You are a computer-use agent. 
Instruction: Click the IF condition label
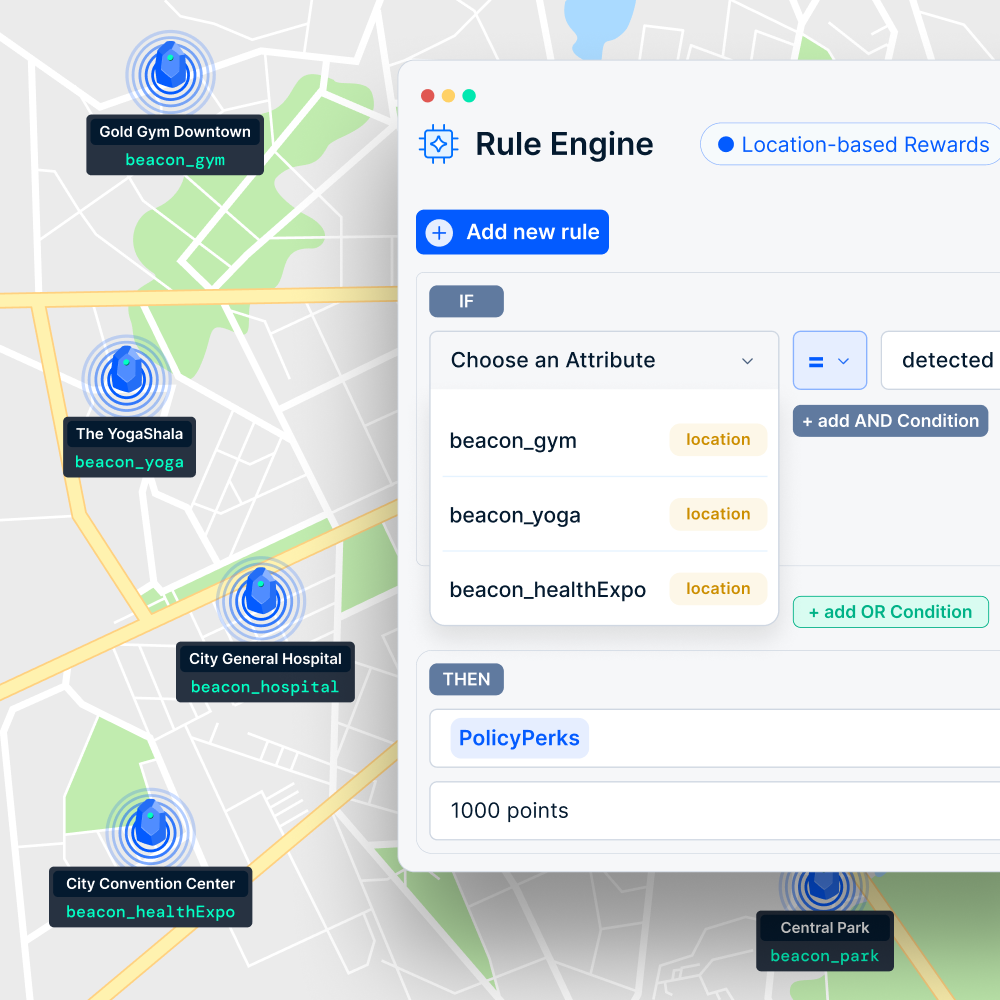click(466, 301)
